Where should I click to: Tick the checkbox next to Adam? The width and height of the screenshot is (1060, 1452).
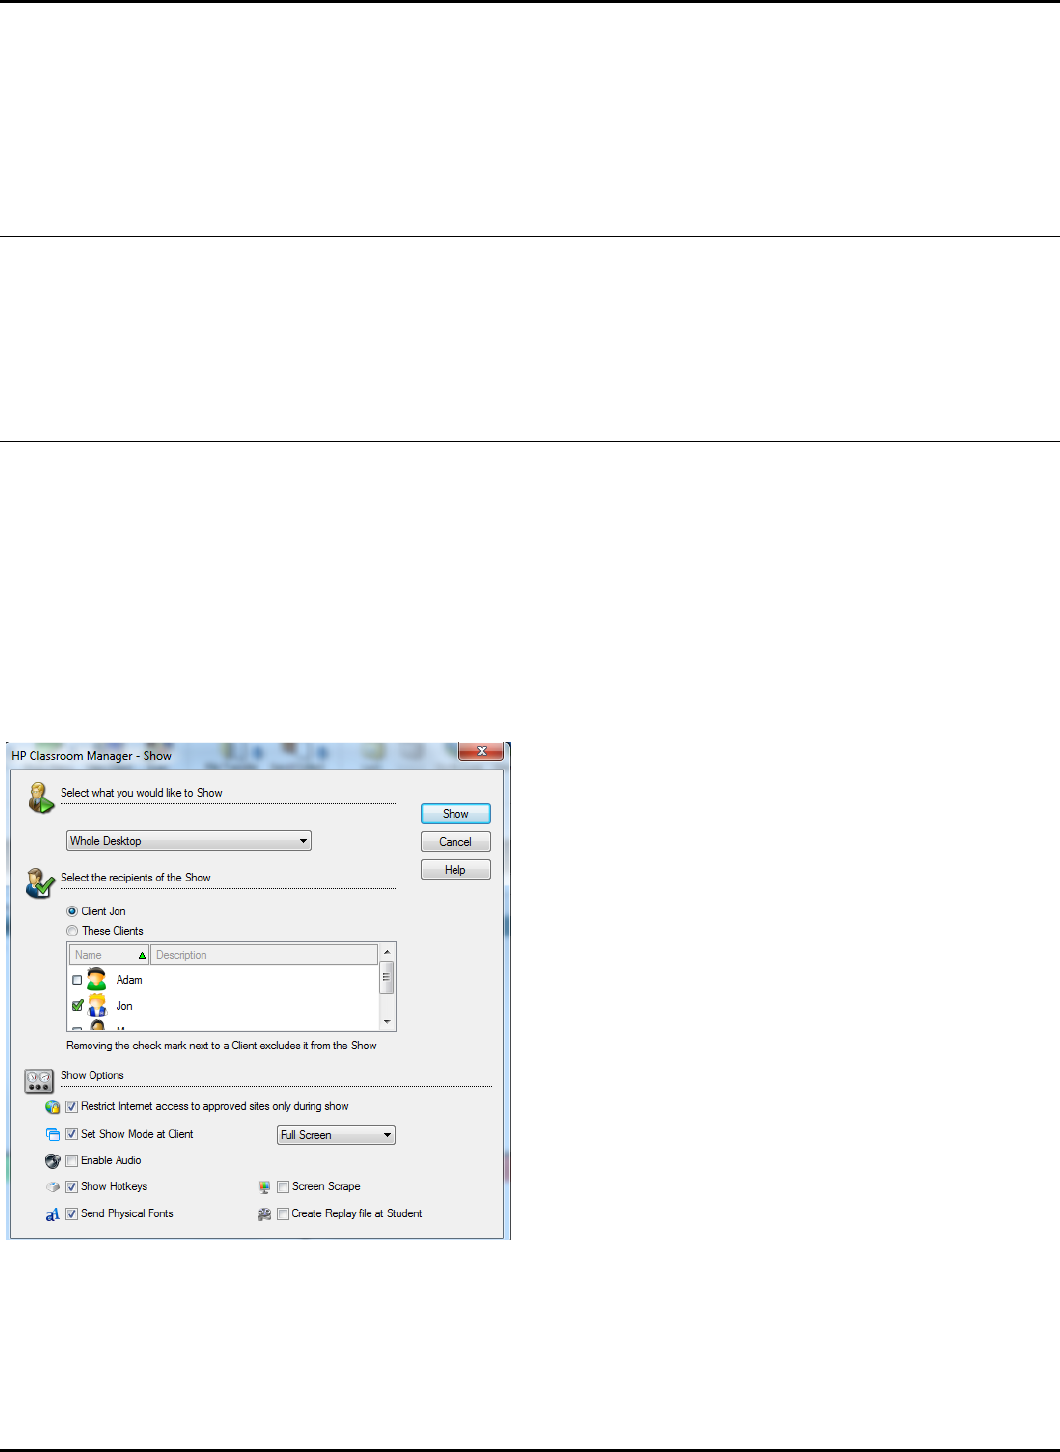[x=77, y=981]
